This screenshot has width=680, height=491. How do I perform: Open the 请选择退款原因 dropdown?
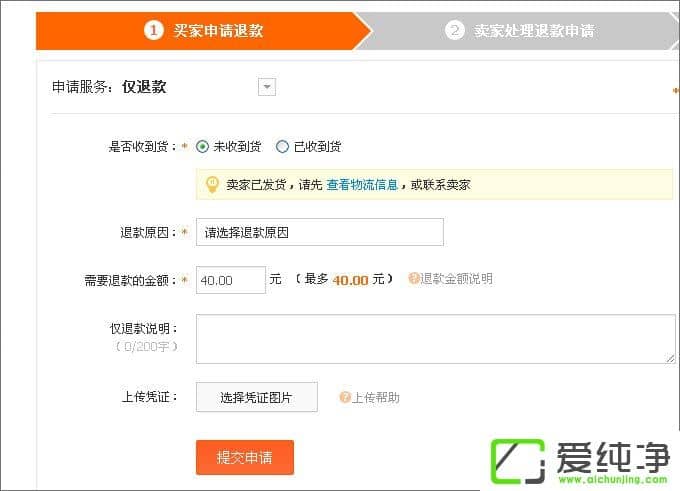click(x=319, y=232)
